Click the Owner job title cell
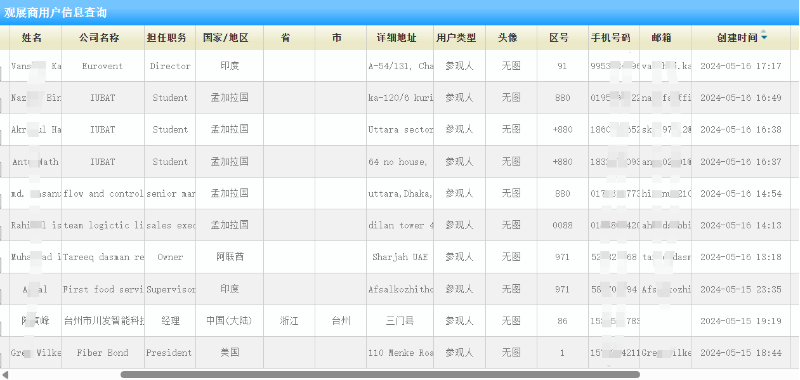This screenshot has width=800, height=380. (x=170, y=257)
